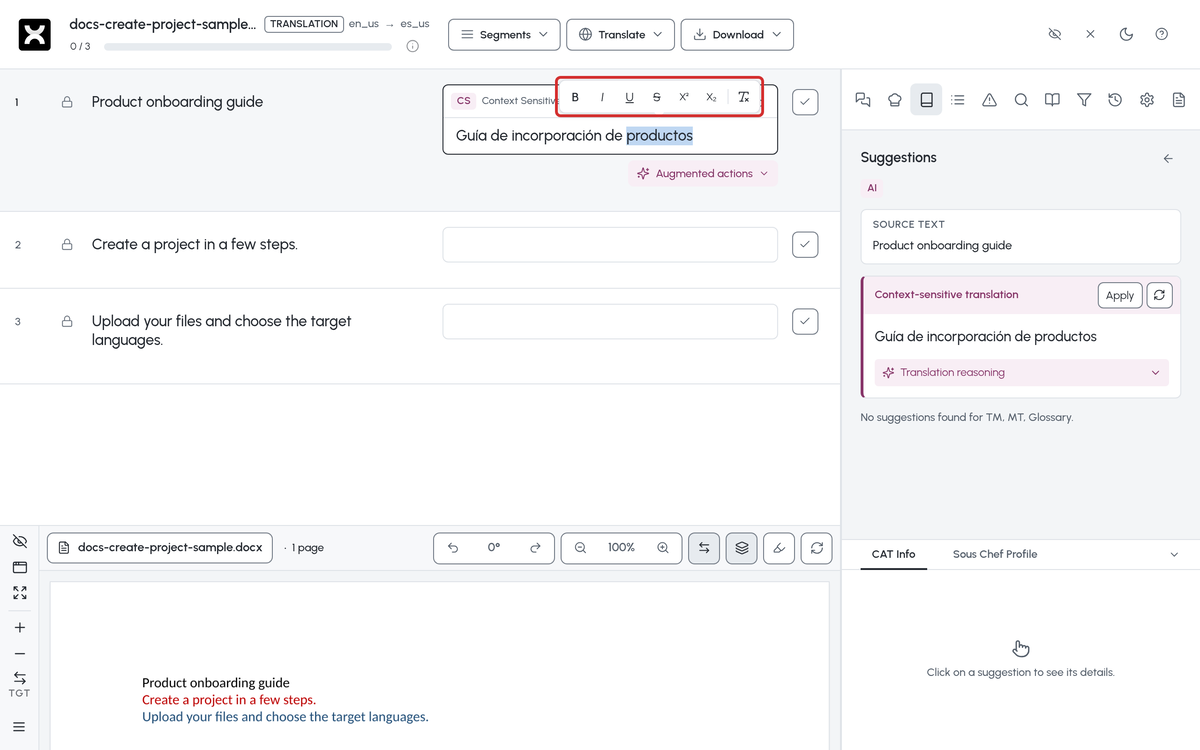This screenshot has width=1200, height=750.
Task: Apply strikethrough formatting
Action: tap(656, 97)
